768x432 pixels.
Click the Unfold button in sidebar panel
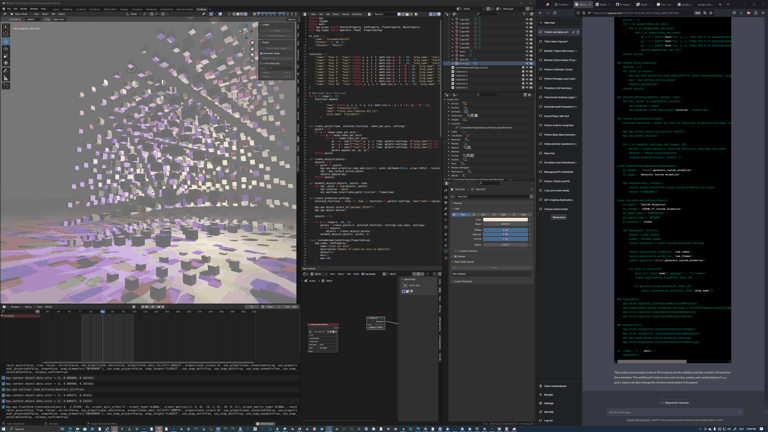pos(277,30)
